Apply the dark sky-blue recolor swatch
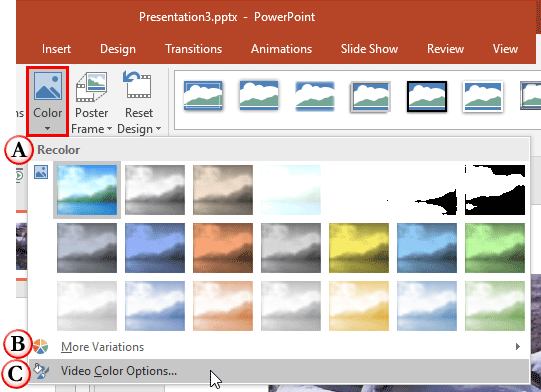The height and width of the screenshot is (392, 541). pos(427,248)
